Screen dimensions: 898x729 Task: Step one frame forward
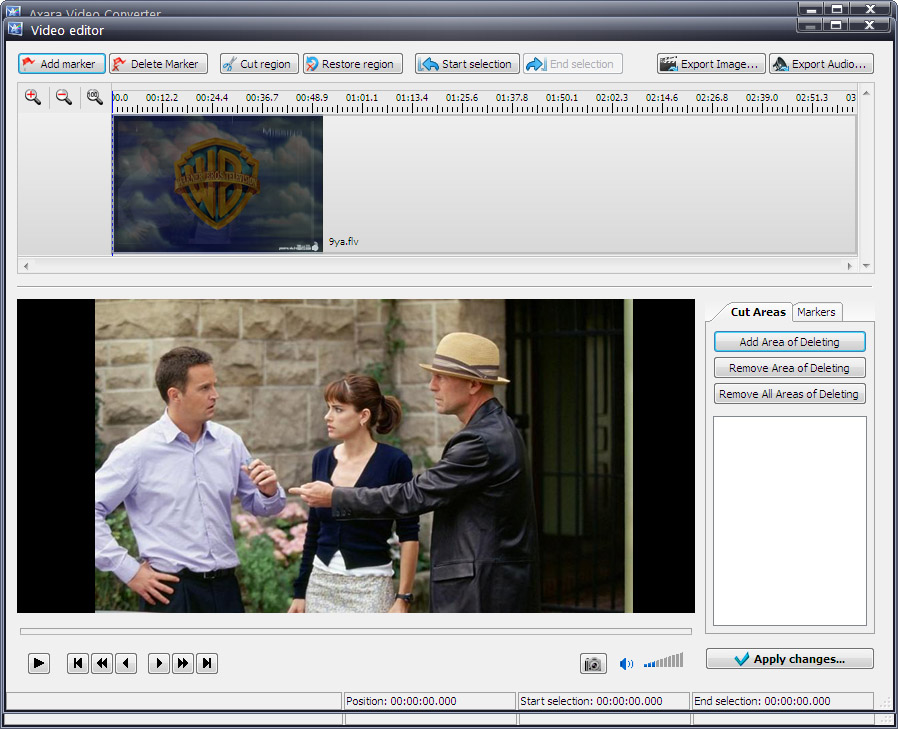[158, 663]
